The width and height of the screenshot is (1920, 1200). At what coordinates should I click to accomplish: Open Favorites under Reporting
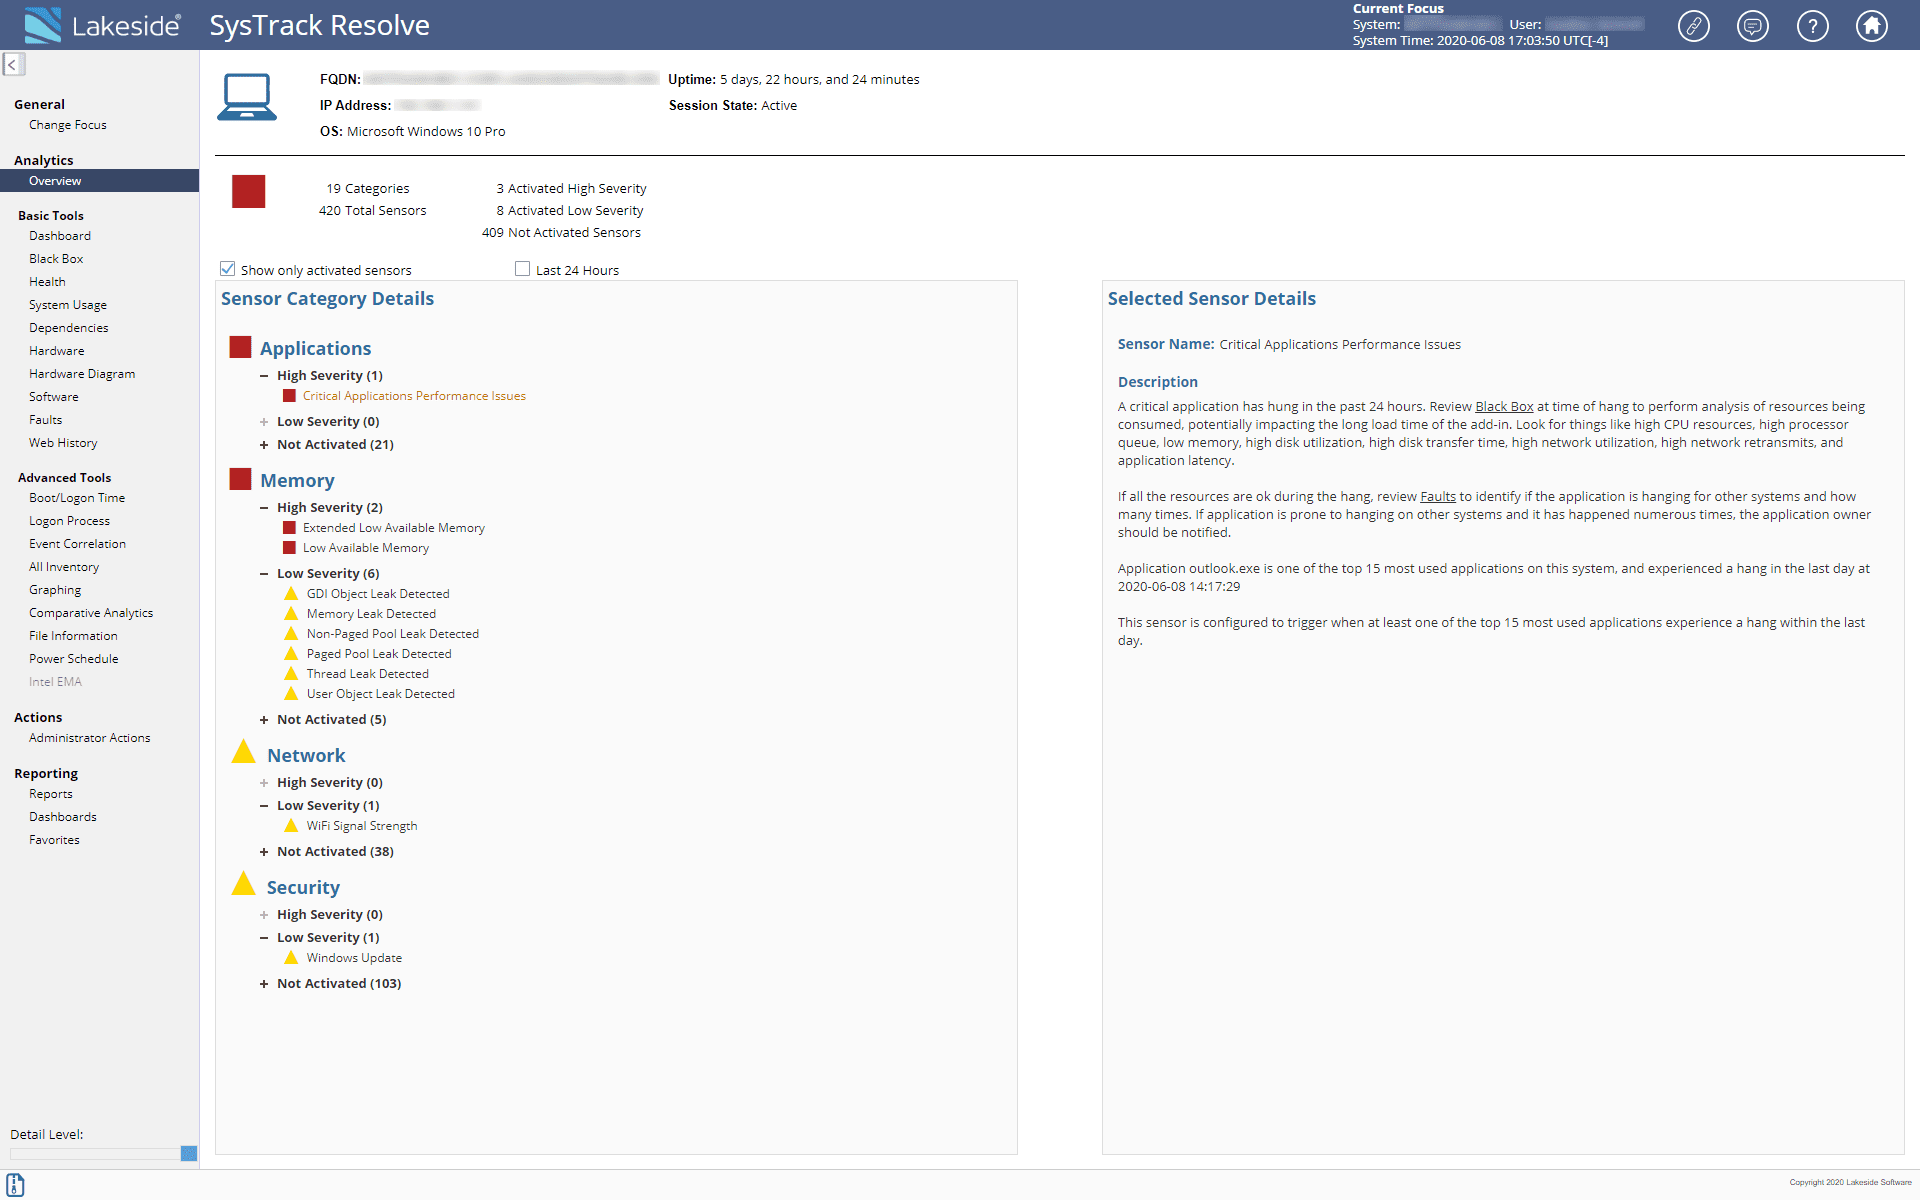54,840
